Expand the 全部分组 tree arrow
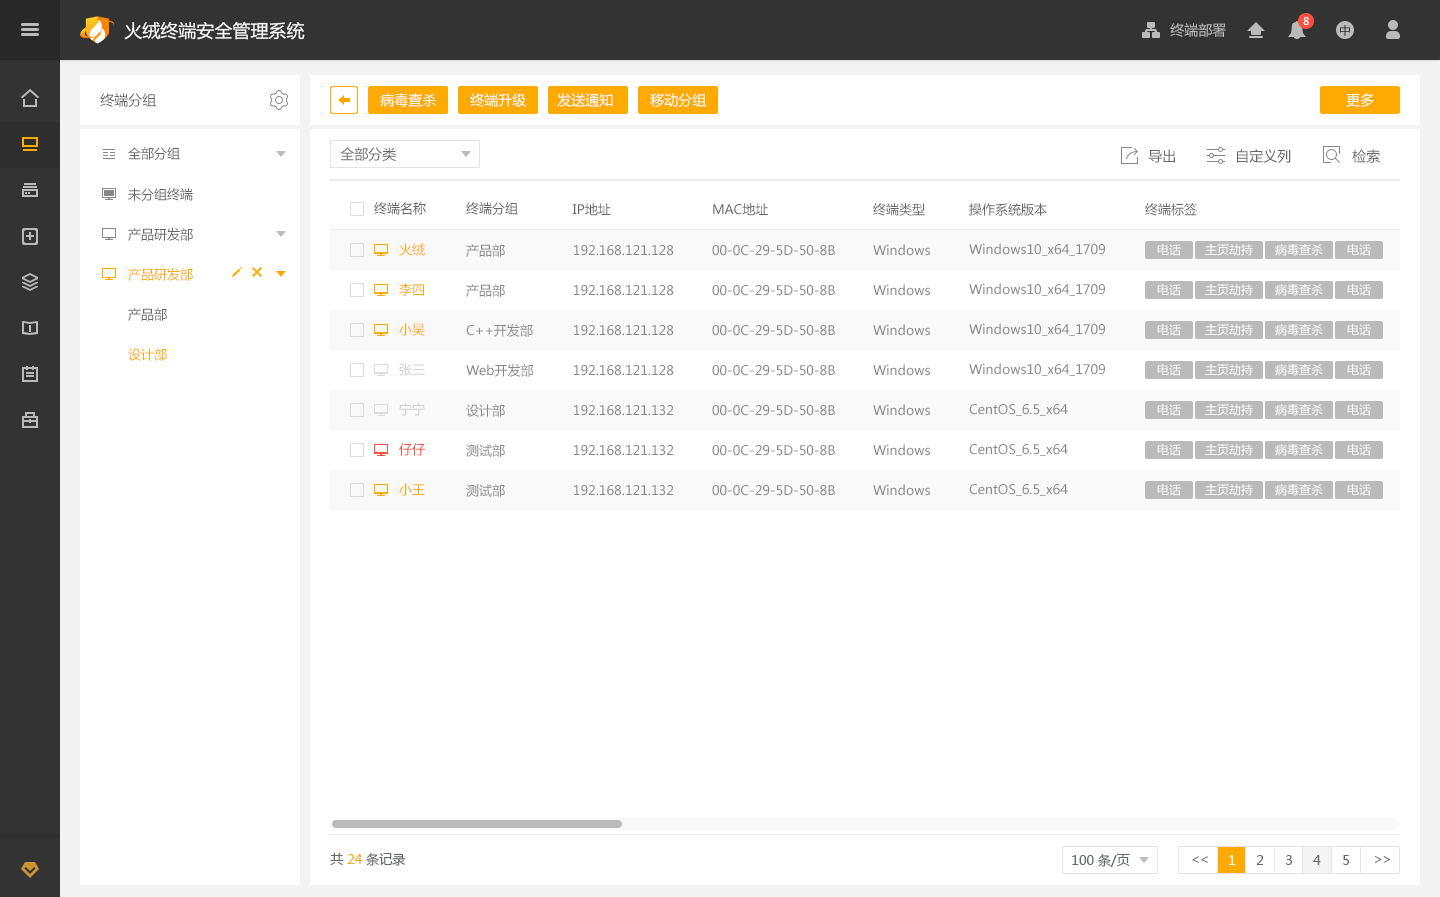The image size is (1440, 897). click(281, 154)
